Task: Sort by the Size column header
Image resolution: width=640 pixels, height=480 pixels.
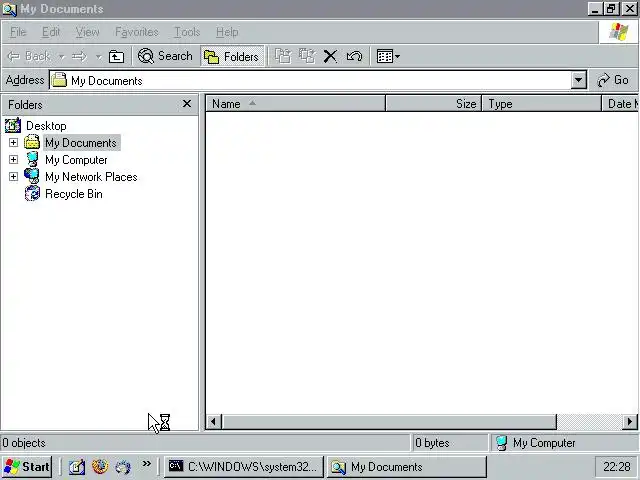Action: [x=433, y=104]
